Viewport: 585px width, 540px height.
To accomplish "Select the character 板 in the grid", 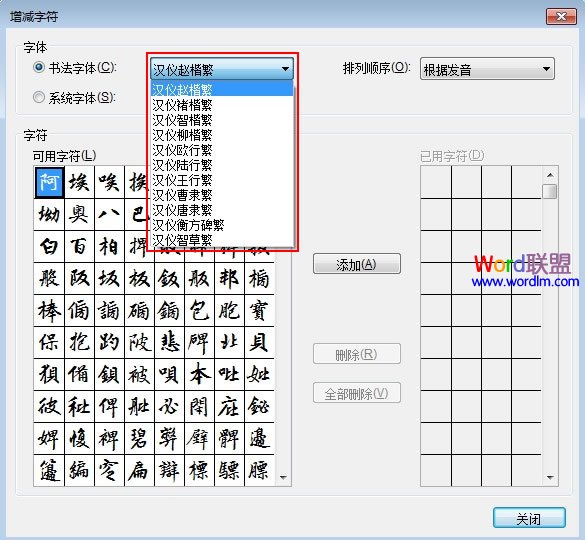I will [140, 279].
